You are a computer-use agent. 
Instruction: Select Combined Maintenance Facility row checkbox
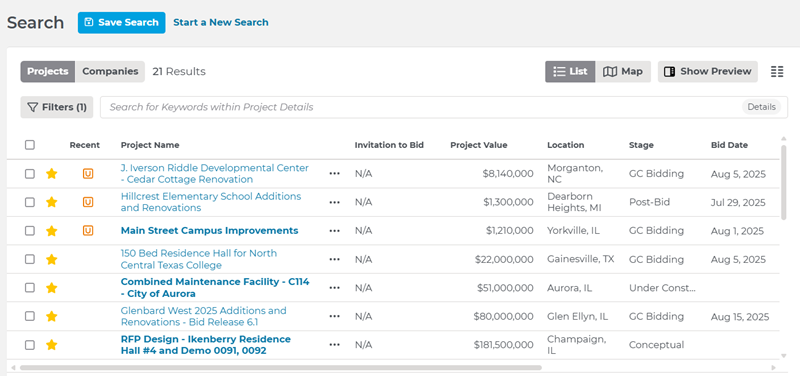pos(30,288)
